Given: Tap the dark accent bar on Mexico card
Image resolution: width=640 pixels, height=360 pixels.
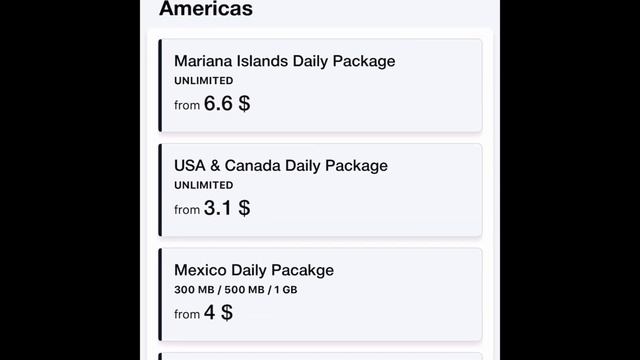Looking at the screenshot, I should pos(160,294).
